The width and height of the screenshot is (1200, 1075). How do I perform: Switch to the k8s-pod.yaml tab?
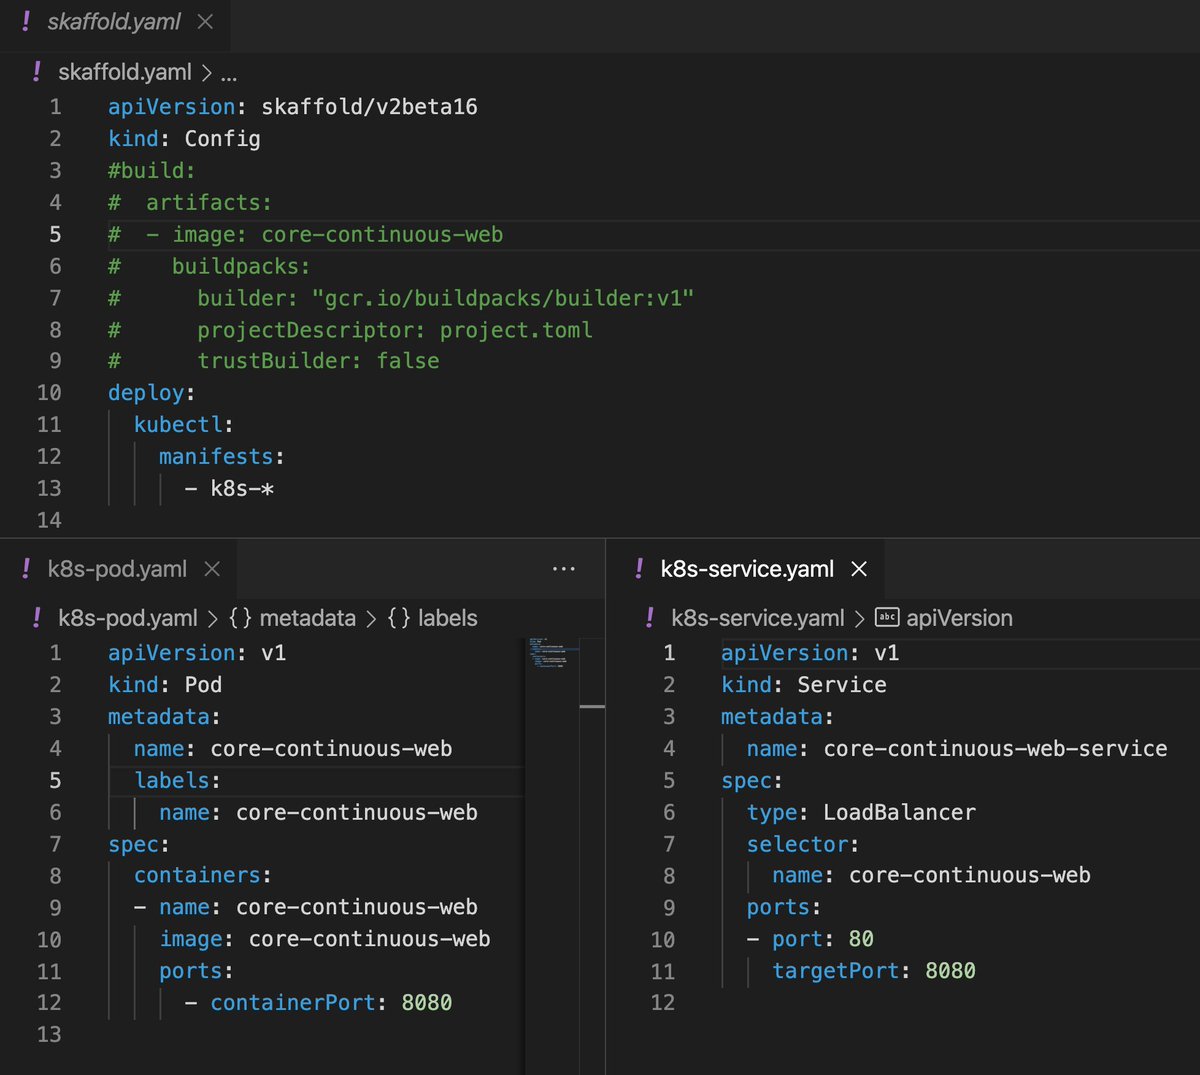click(x=117, y=569)
